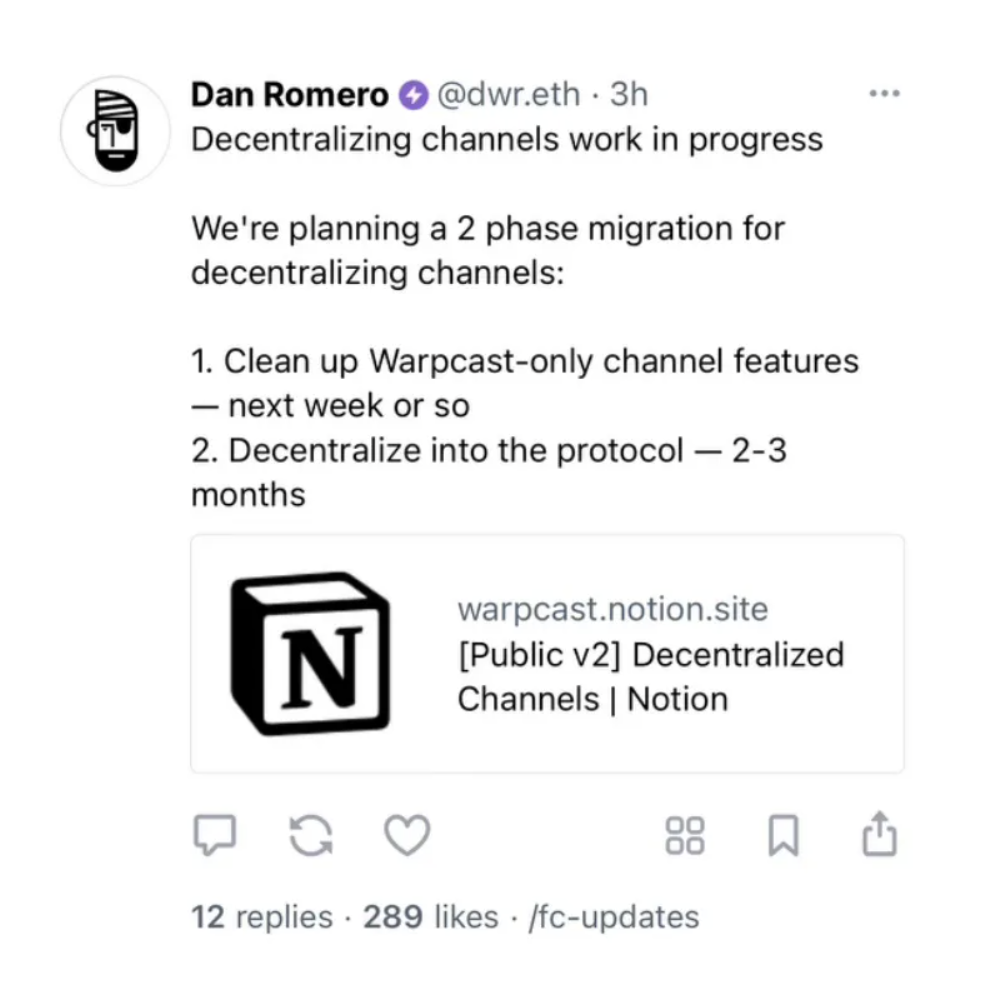Screen dimensions: 1002x988
Task: Open the Dan Romero profile name
Action: tap(289, 95)
